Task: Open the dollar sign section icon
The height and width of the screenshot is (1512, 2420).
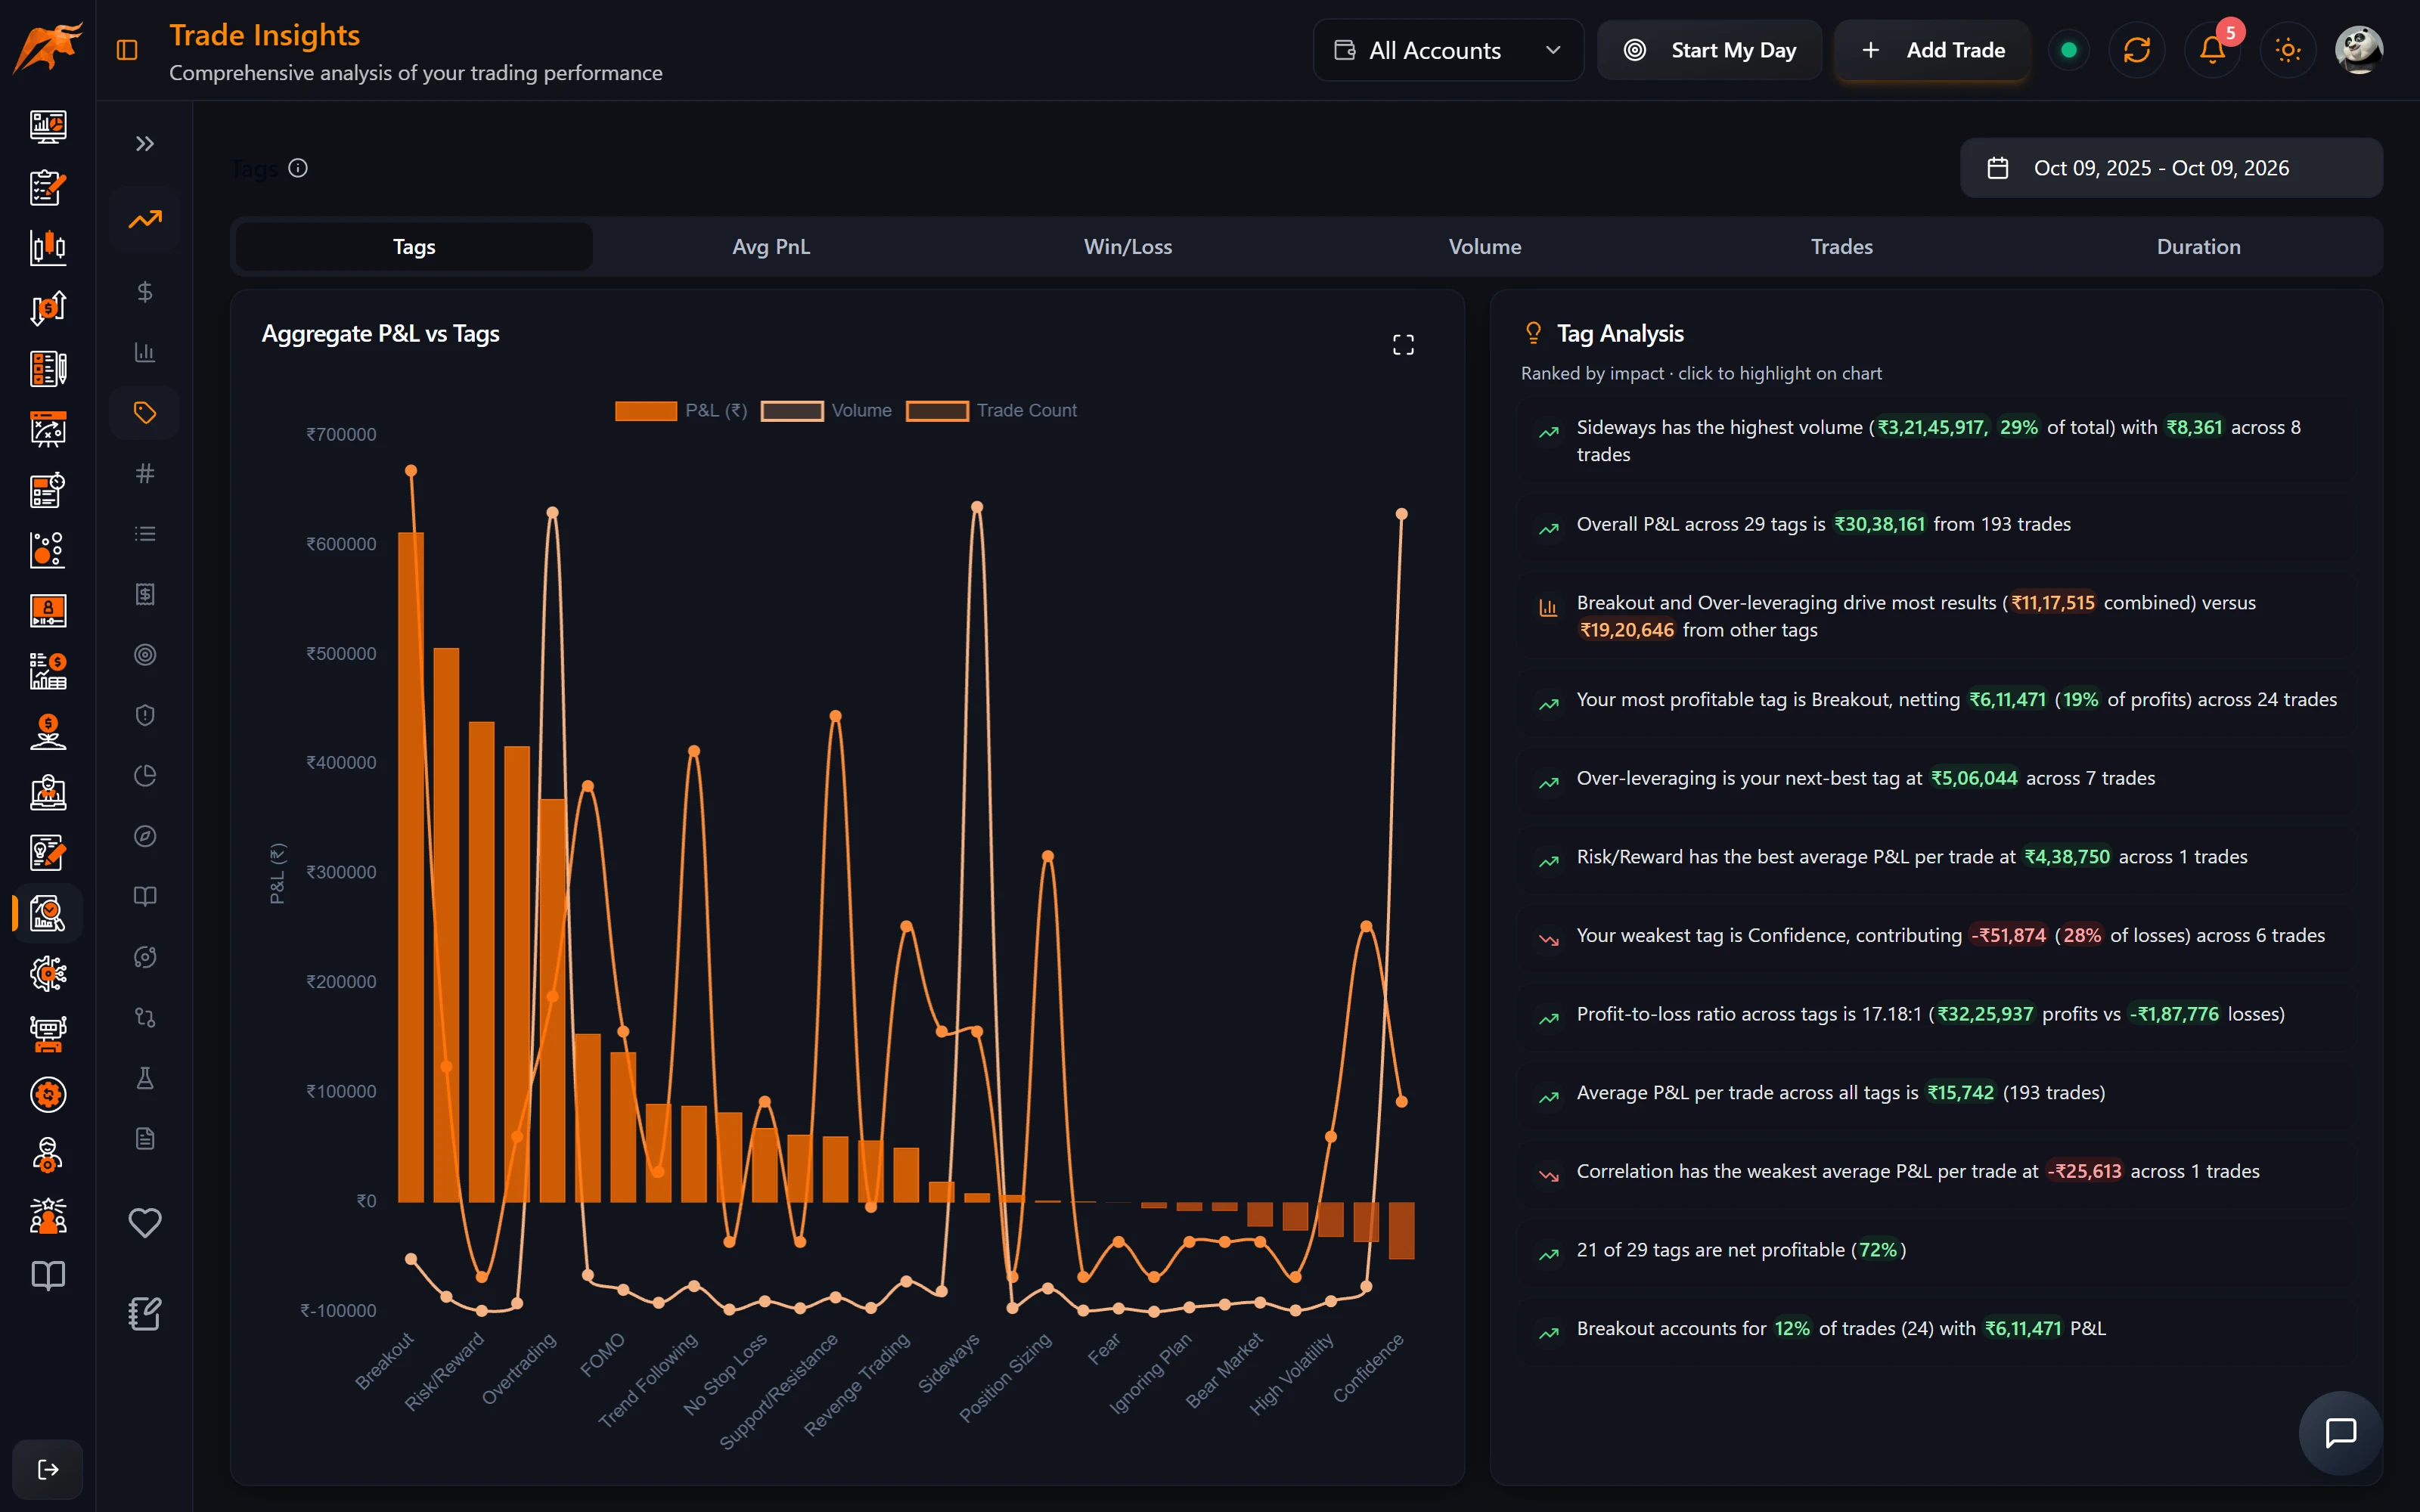Action: [x=145, y=292]
